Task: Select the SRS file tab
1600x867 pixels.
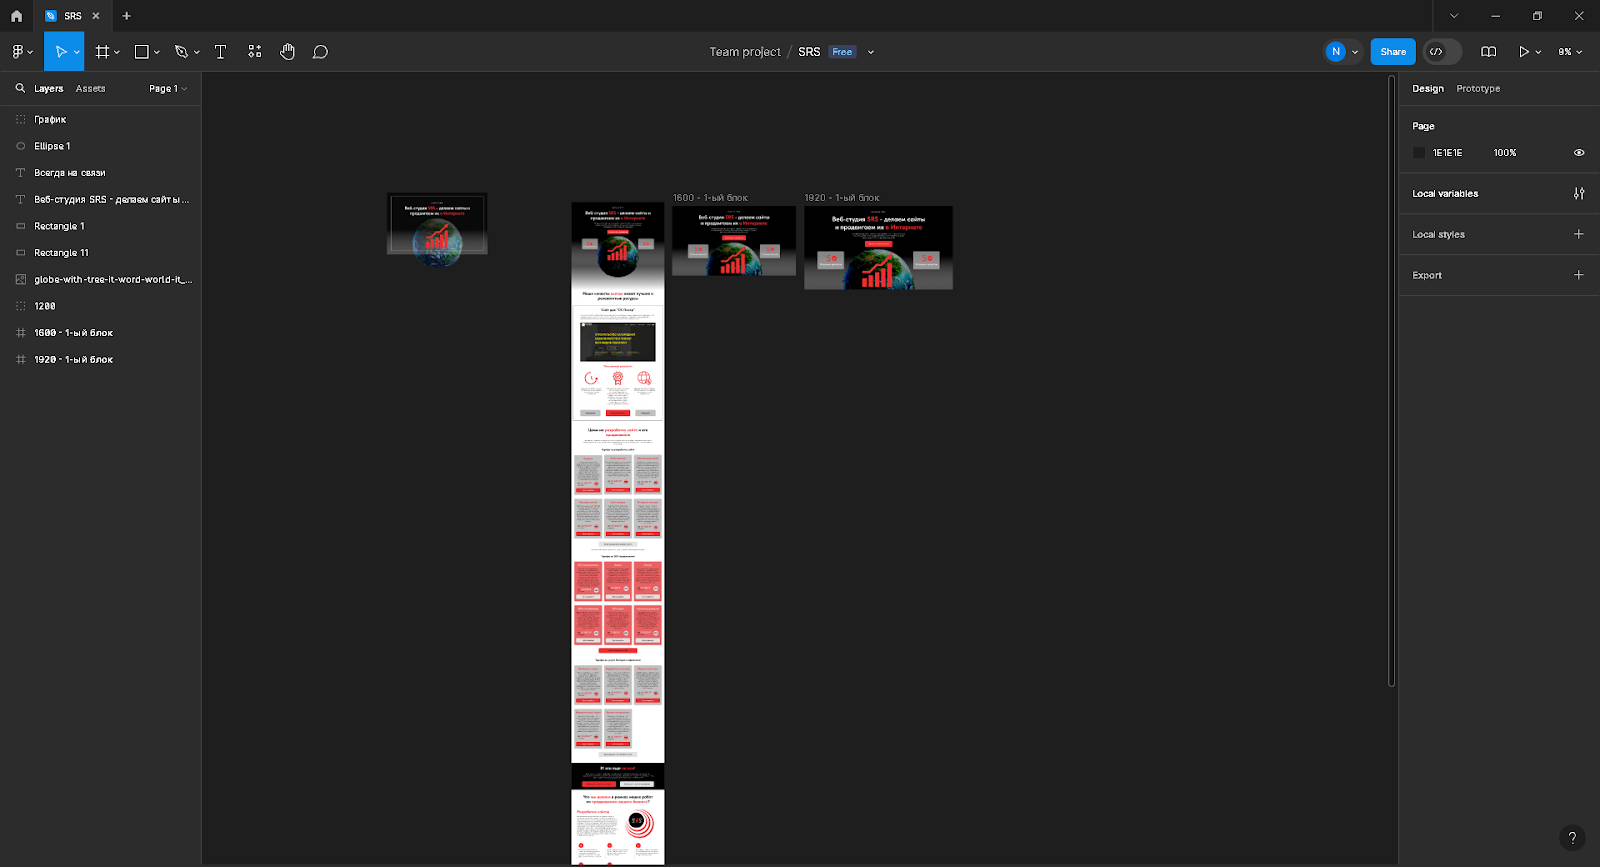Action: click(x=72, y=16)
